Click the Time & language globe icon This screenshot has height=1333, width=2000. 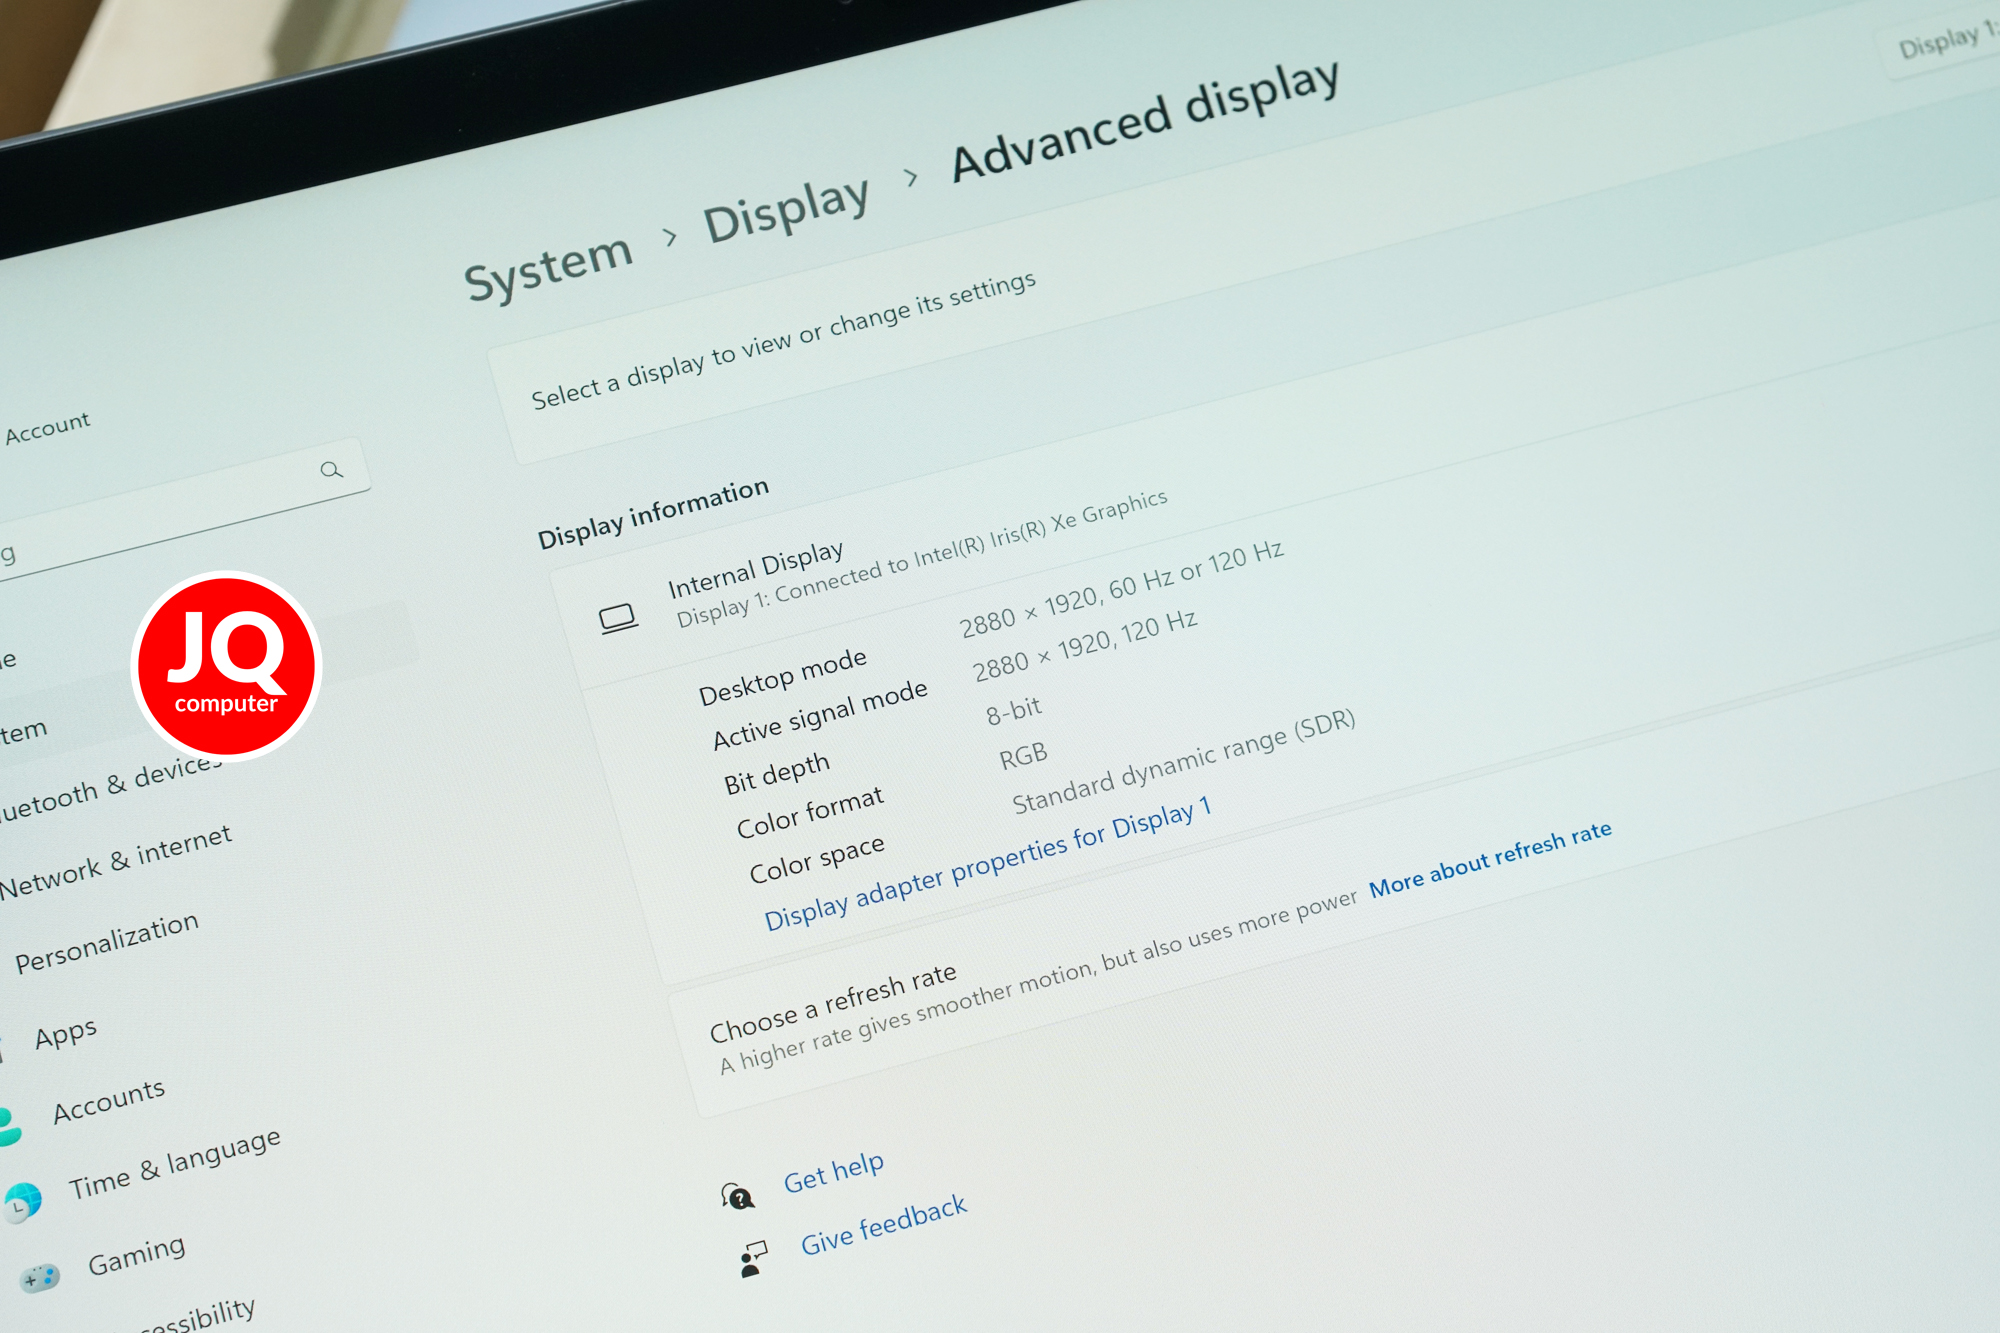pos(21,1203)
